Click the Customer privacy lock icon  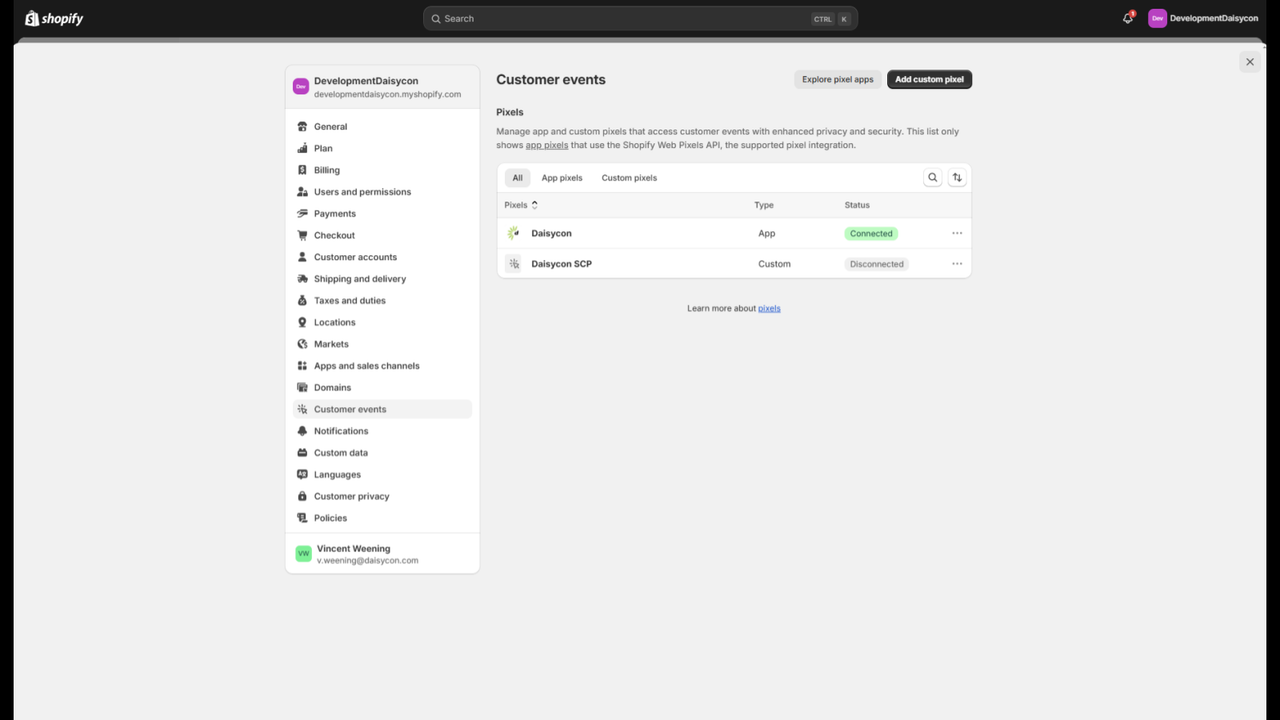click(303, 496)
